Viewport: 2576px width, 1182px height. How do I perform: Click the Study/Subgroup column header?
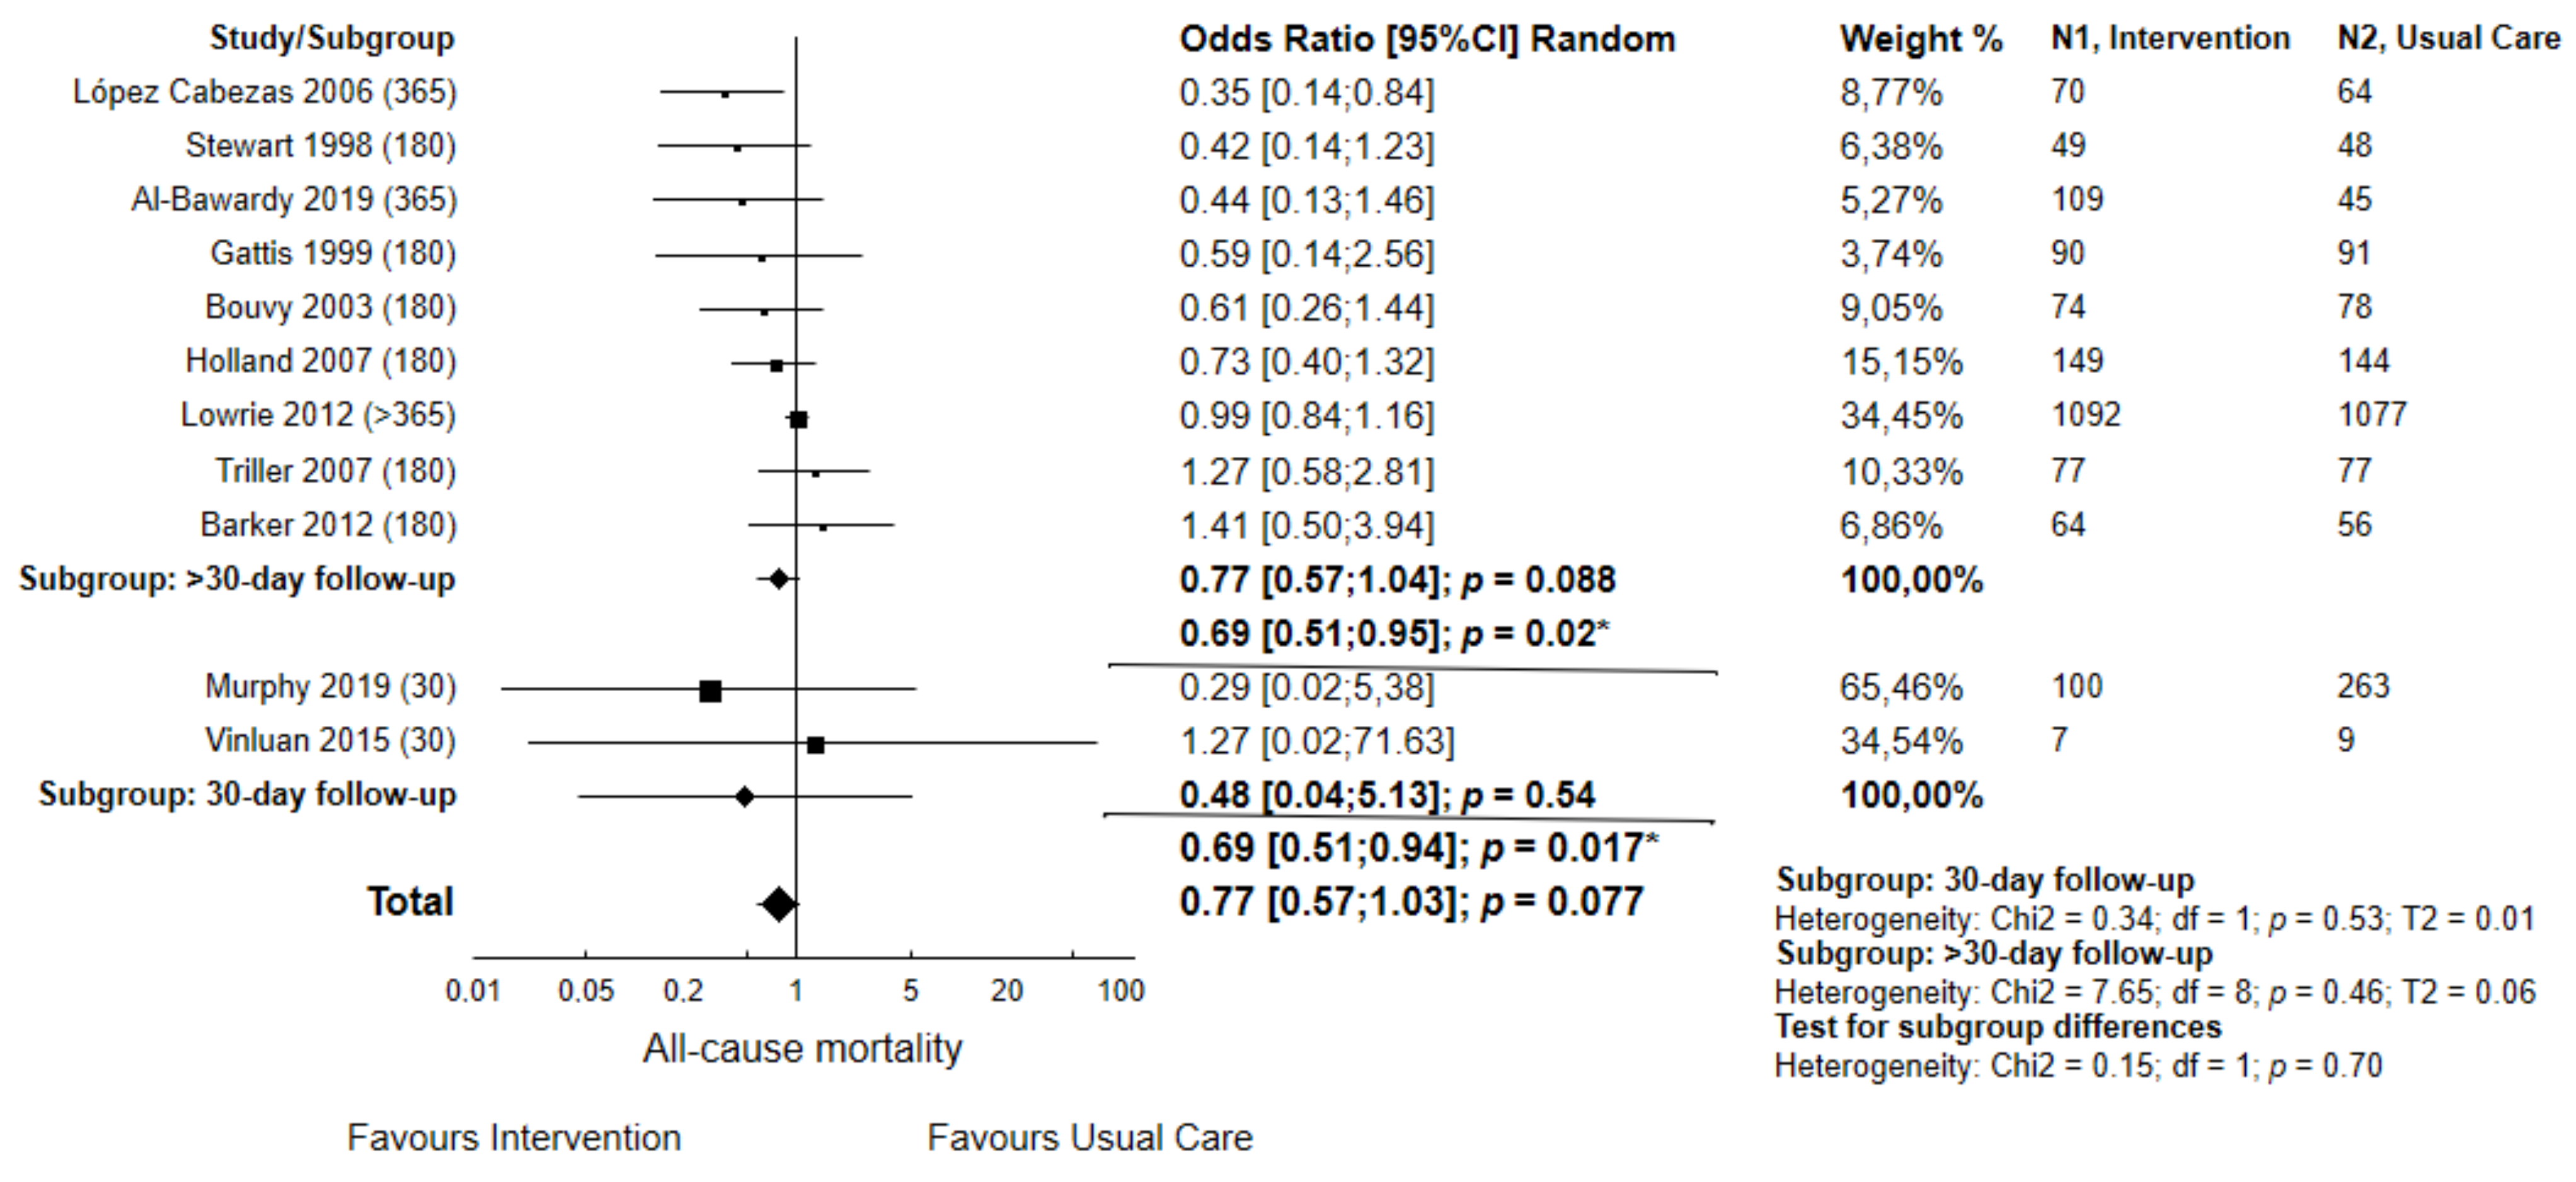click(x=332, y=38)
